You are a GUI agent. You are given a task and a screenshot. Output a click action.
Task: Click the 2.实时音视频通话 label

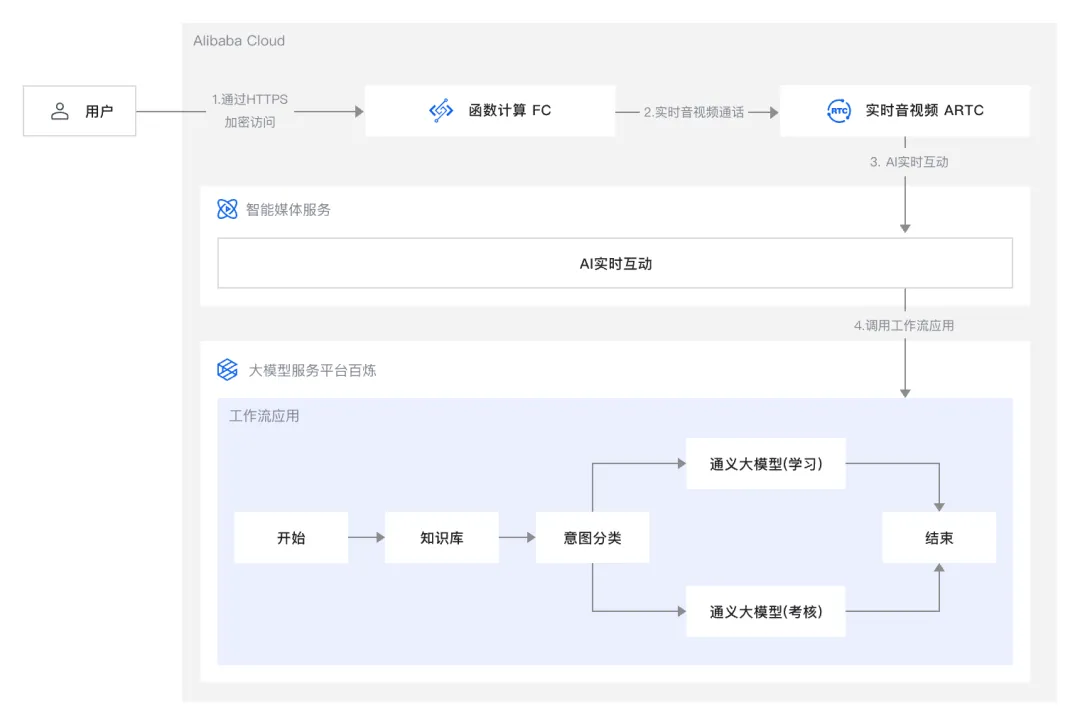(x=694, y=112)
